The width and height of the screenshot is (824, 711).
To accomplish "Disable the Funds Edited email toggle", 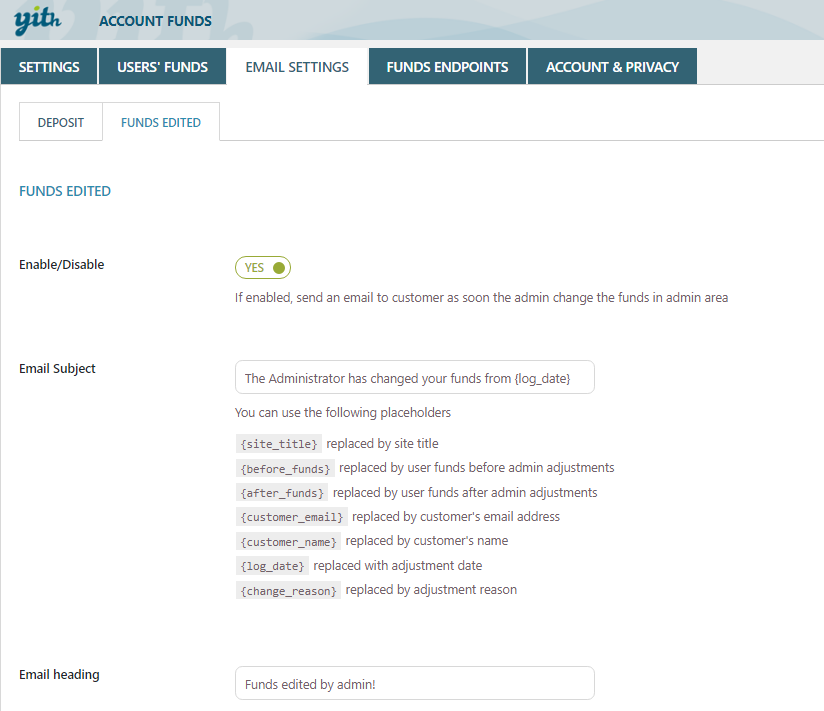I will 263,268.
